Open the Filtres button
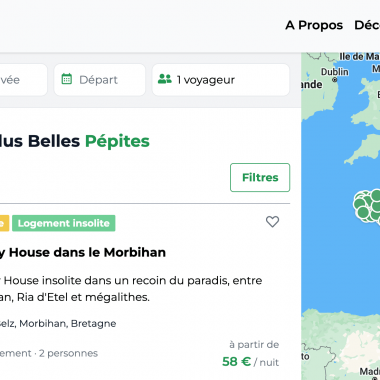The width and height of the screenshot is (380, 380). (260, 177)
